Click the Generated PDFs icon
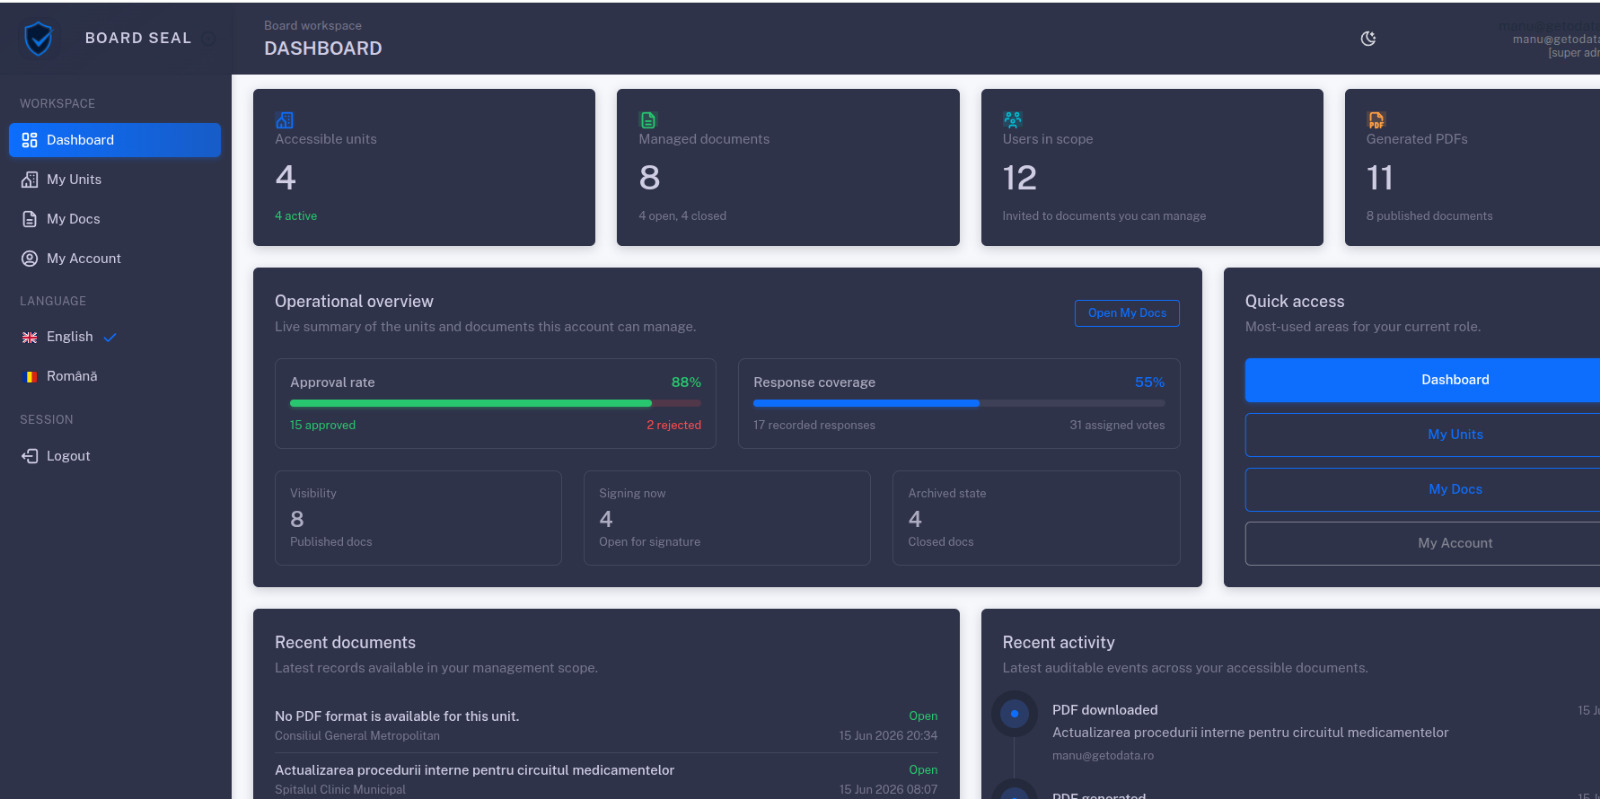Screen dimensions: 1600x799 tap(1376, 120)
